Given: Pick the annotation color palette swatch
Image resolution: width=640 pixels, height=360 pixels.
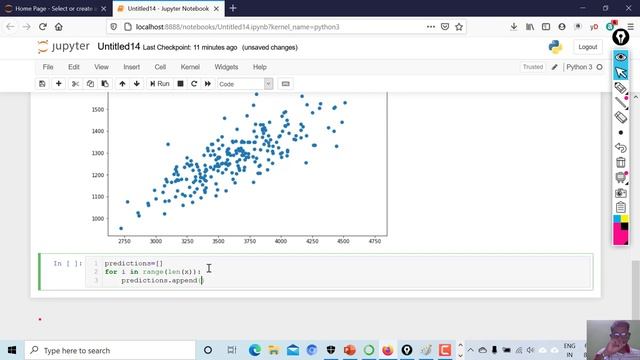Looking at the screenshot, I should pos(621,230).
